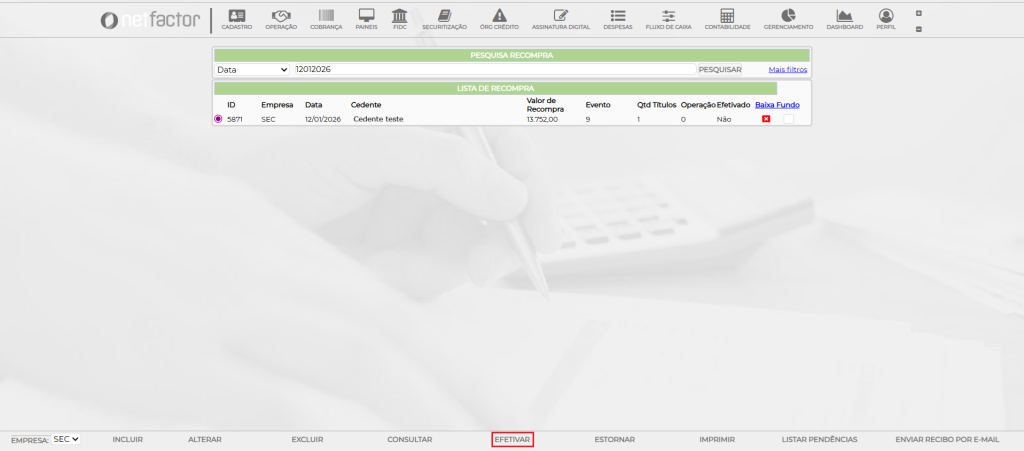
Task: Toggle the Fundo checkbox in the row
Action: click(788, 119)
